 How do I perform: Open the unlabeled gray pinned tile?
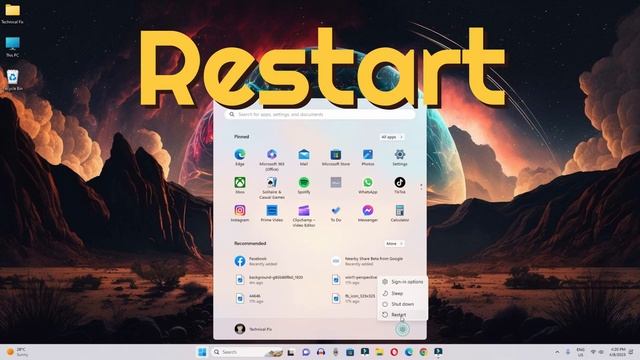tap(336, 182)
